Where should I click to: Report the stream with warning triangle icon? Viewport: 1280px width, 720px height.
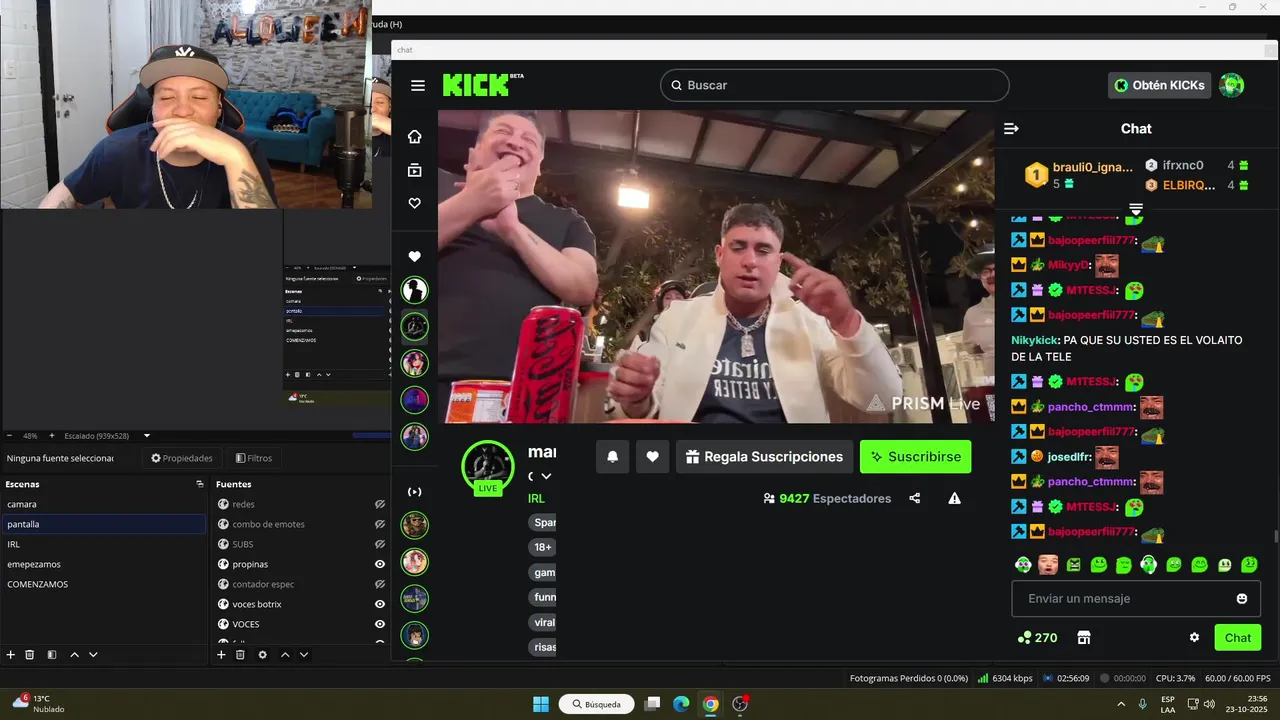point(955,498)
